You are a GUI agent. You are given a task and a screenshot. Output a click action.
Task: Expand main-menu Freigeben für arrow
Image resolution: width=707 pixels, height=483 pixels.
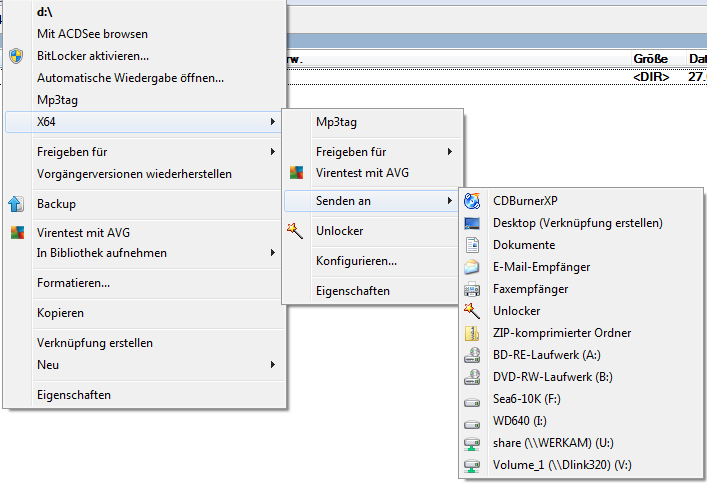coord(272,152)
